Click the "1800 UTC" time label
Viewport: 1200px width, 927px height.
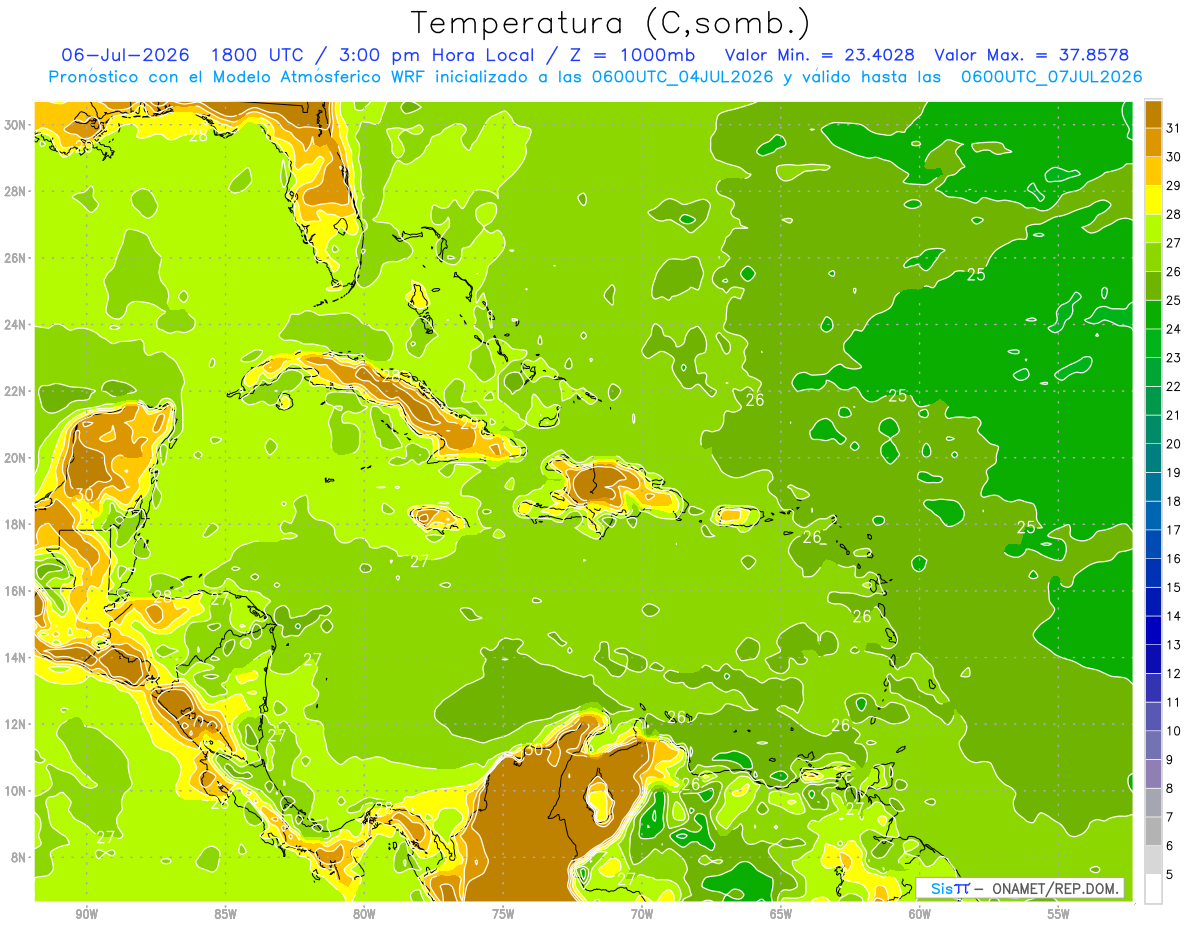pos(260,55)
